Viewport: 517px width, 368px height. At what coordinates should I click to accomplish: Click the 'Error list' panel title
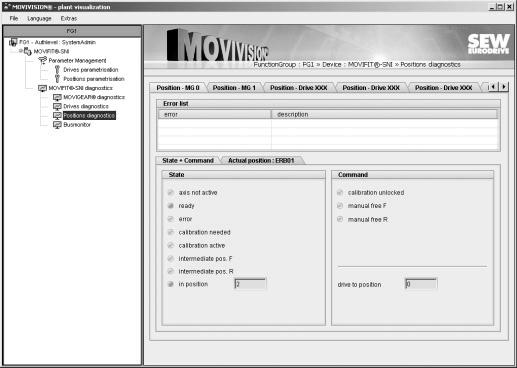click(x=176, y=104)
